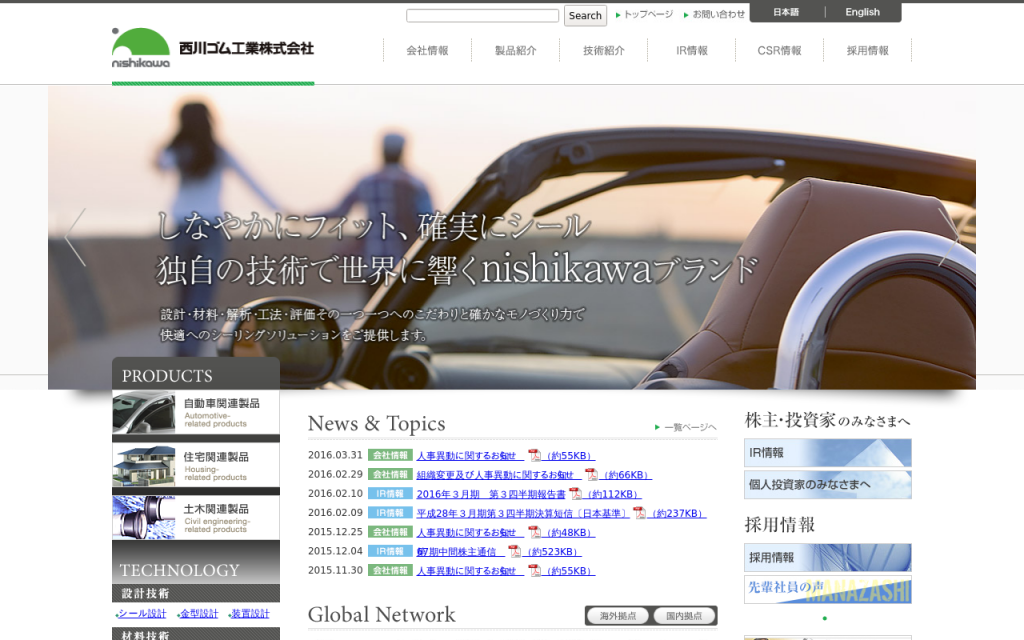Click 会社情報 tag on 2016.03.31 row
The width and height of the screenshot is (1024, 640).
pos(390,455)
